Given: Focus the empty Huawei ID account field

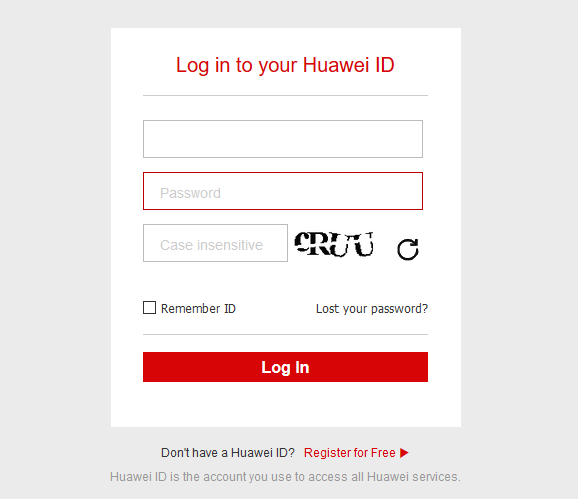Looking at the screenshot, I should [x=283, y=139].
